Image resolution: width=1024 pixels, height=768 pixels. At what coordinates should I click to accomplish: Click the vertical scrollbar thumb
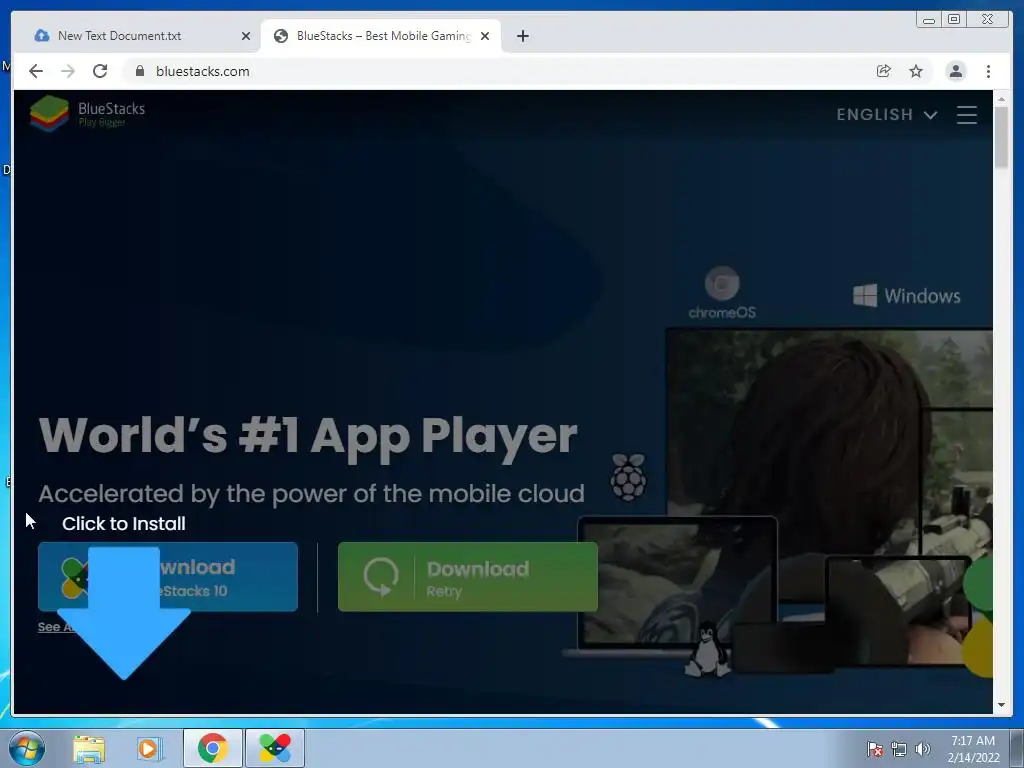(x=1001, y=137)
